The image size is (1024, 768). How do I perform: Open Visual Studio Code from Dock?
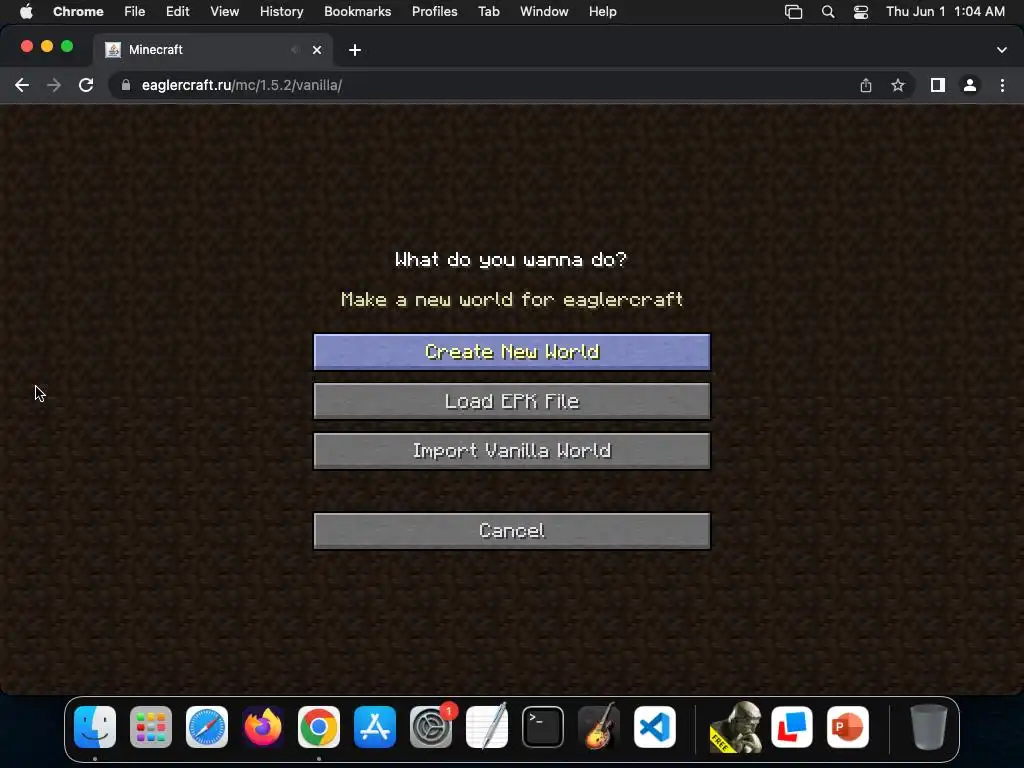tap(654, 727)
